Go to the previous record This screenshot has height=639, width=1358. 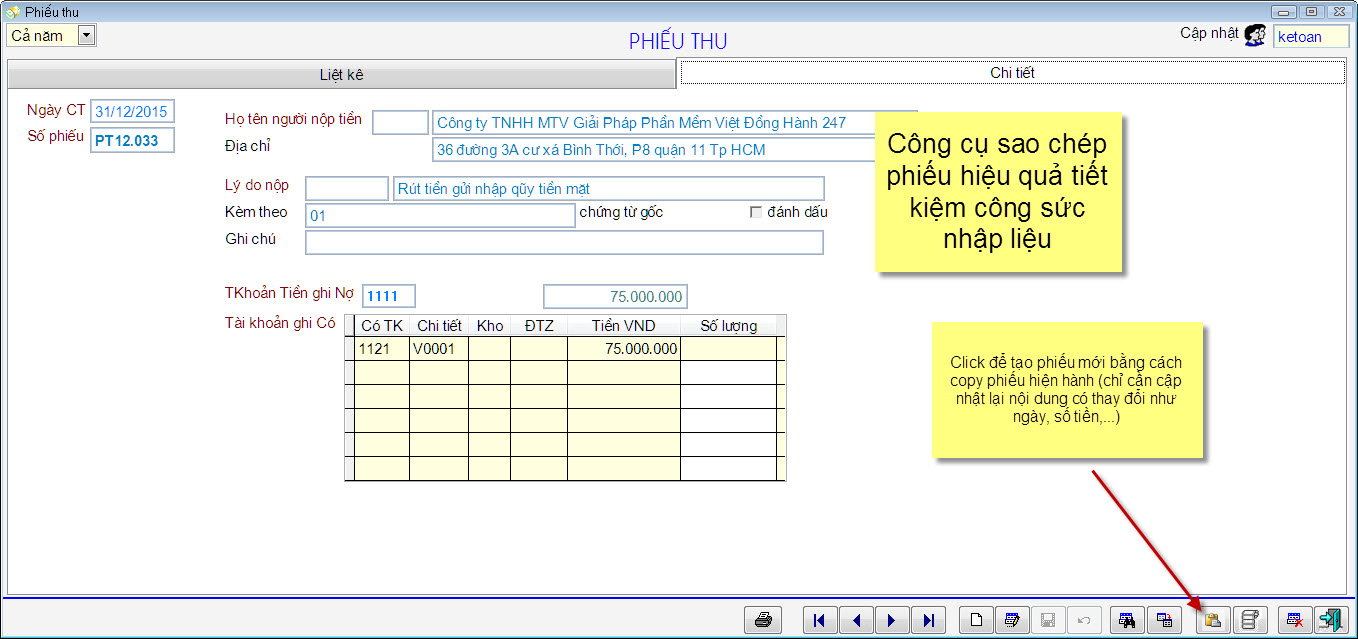[856, 620]
